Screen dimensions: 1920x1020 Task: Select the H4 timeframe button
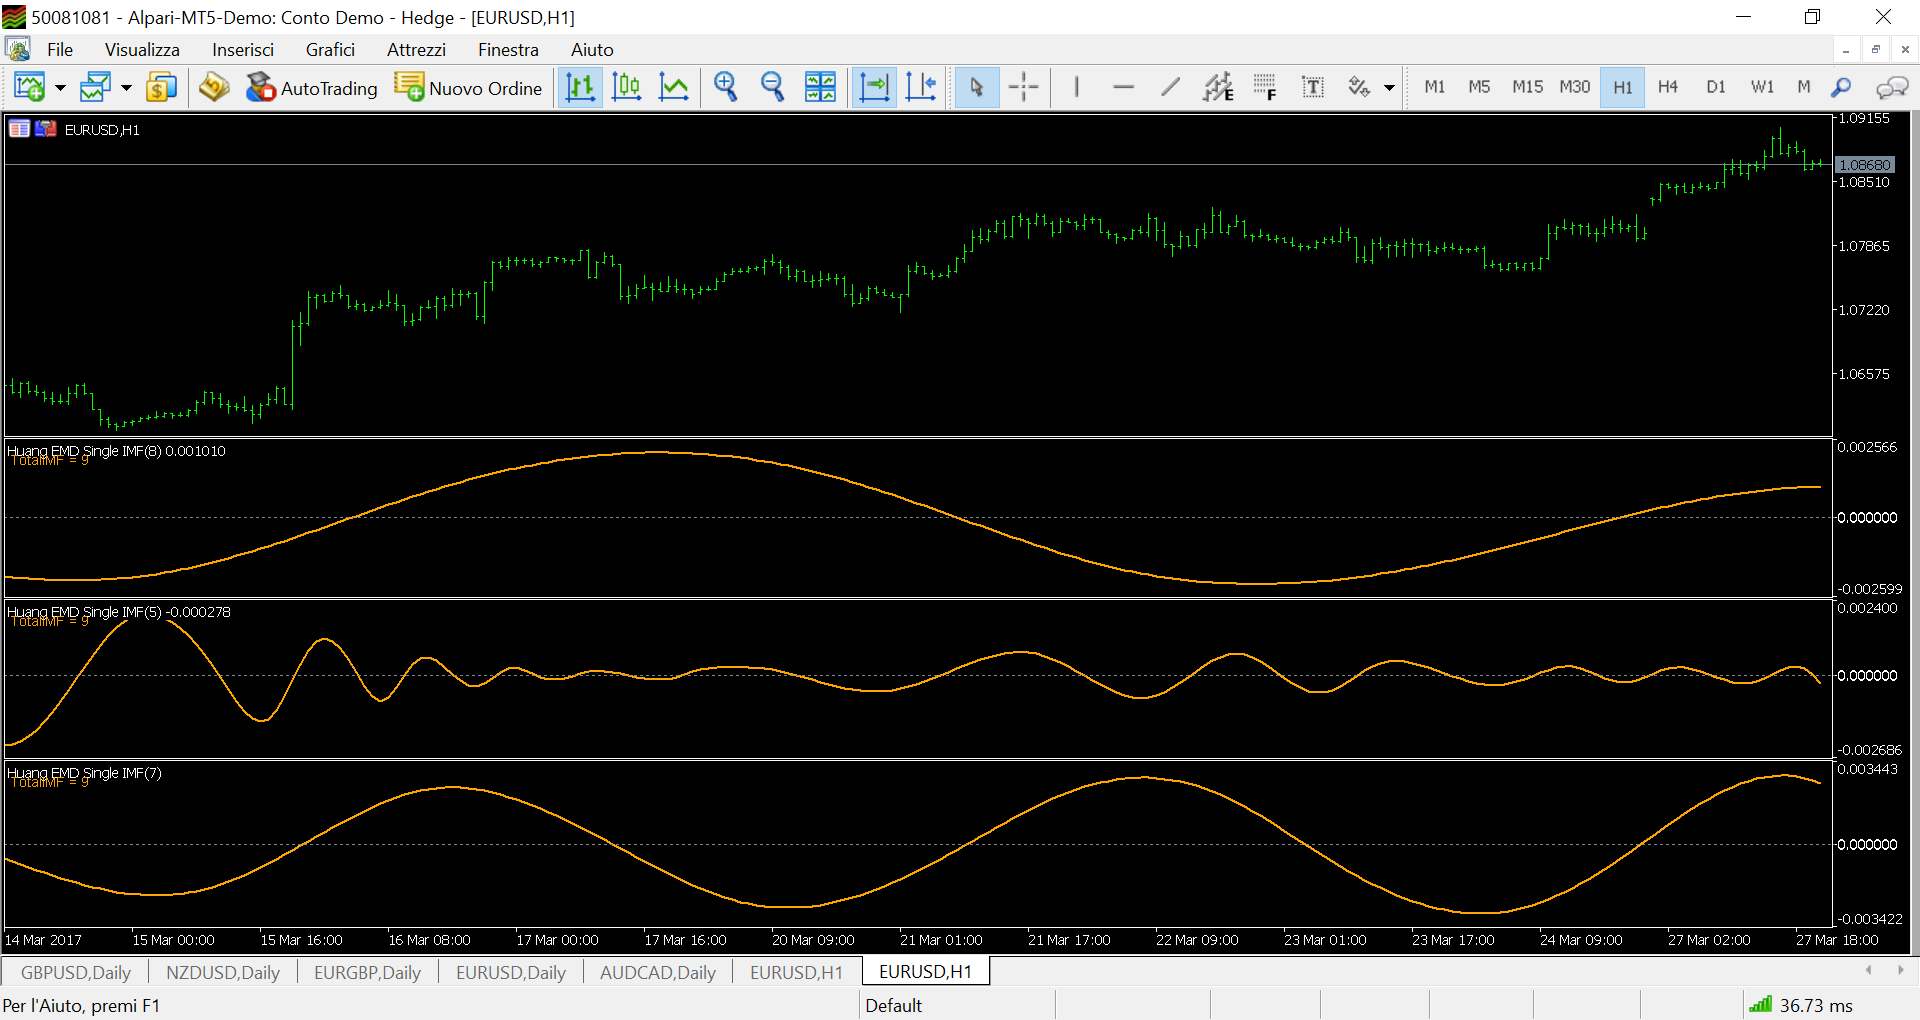pyautogui.click(x=1667, y=88)
